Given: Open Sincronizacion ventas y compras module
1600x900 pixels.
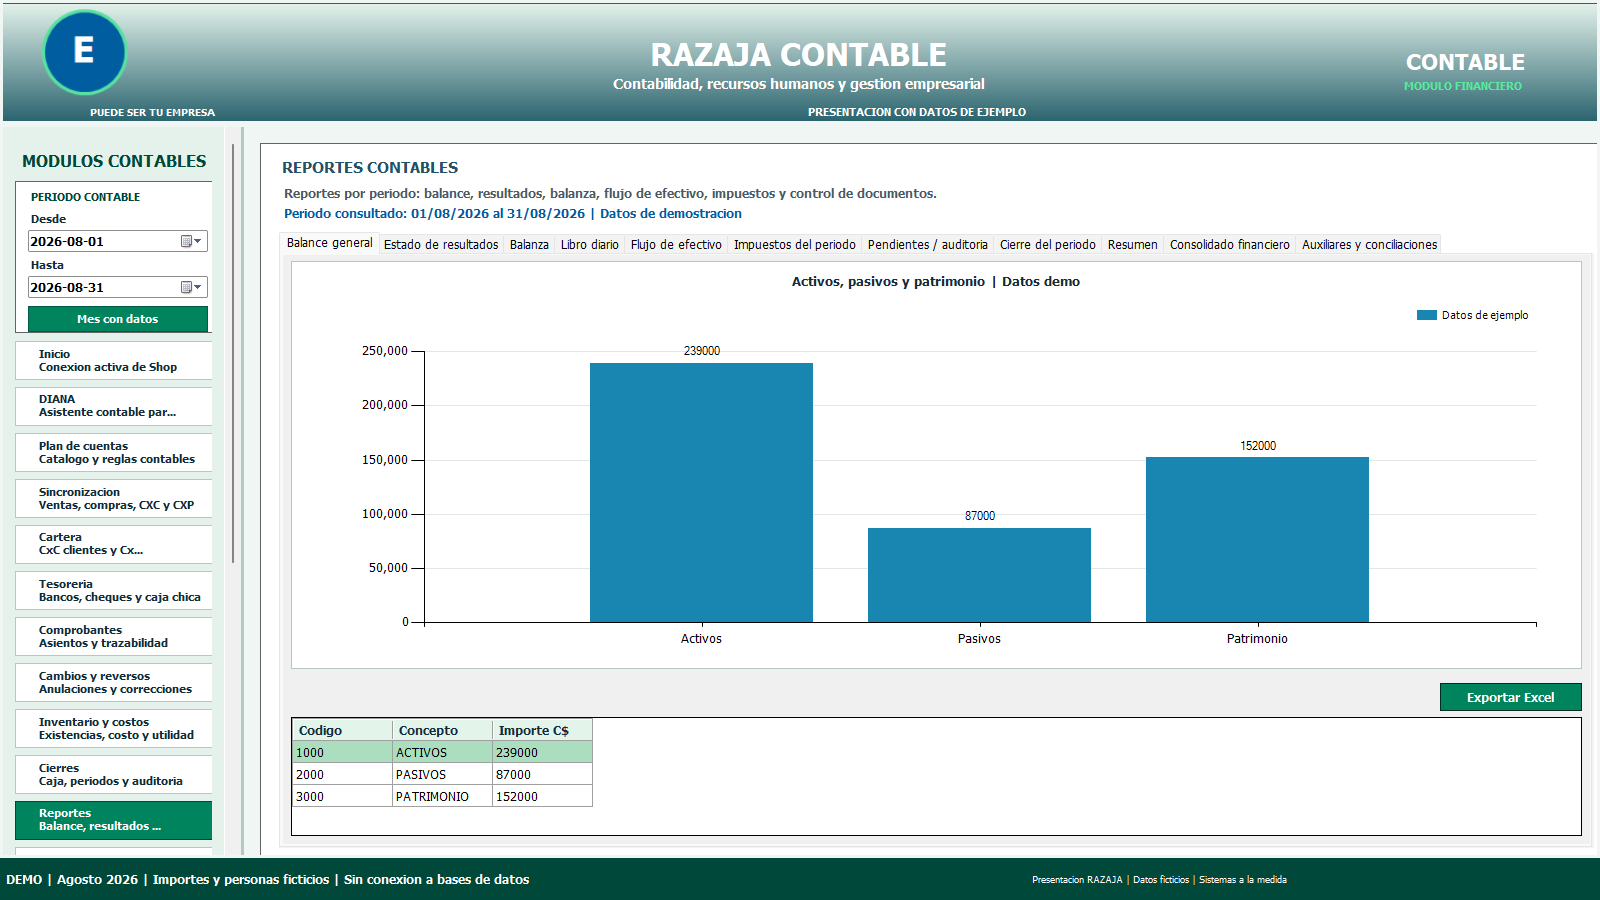Looking at the screenshot, I should pos(114,498).
